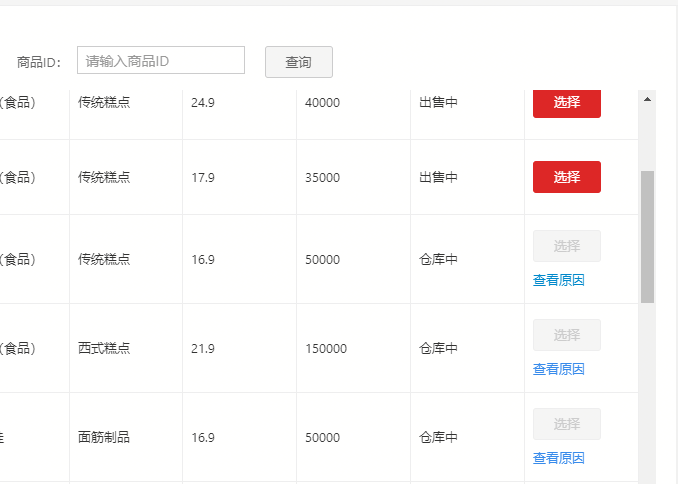Click 出售中 status in the 40000 row

[438, 103]
